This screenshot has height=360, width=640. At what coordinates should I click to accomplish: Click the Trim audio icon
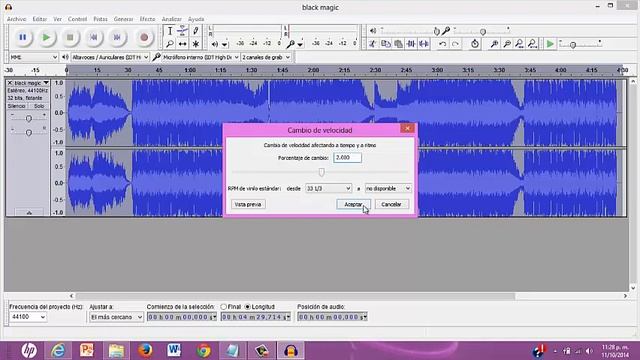(411, 44)
